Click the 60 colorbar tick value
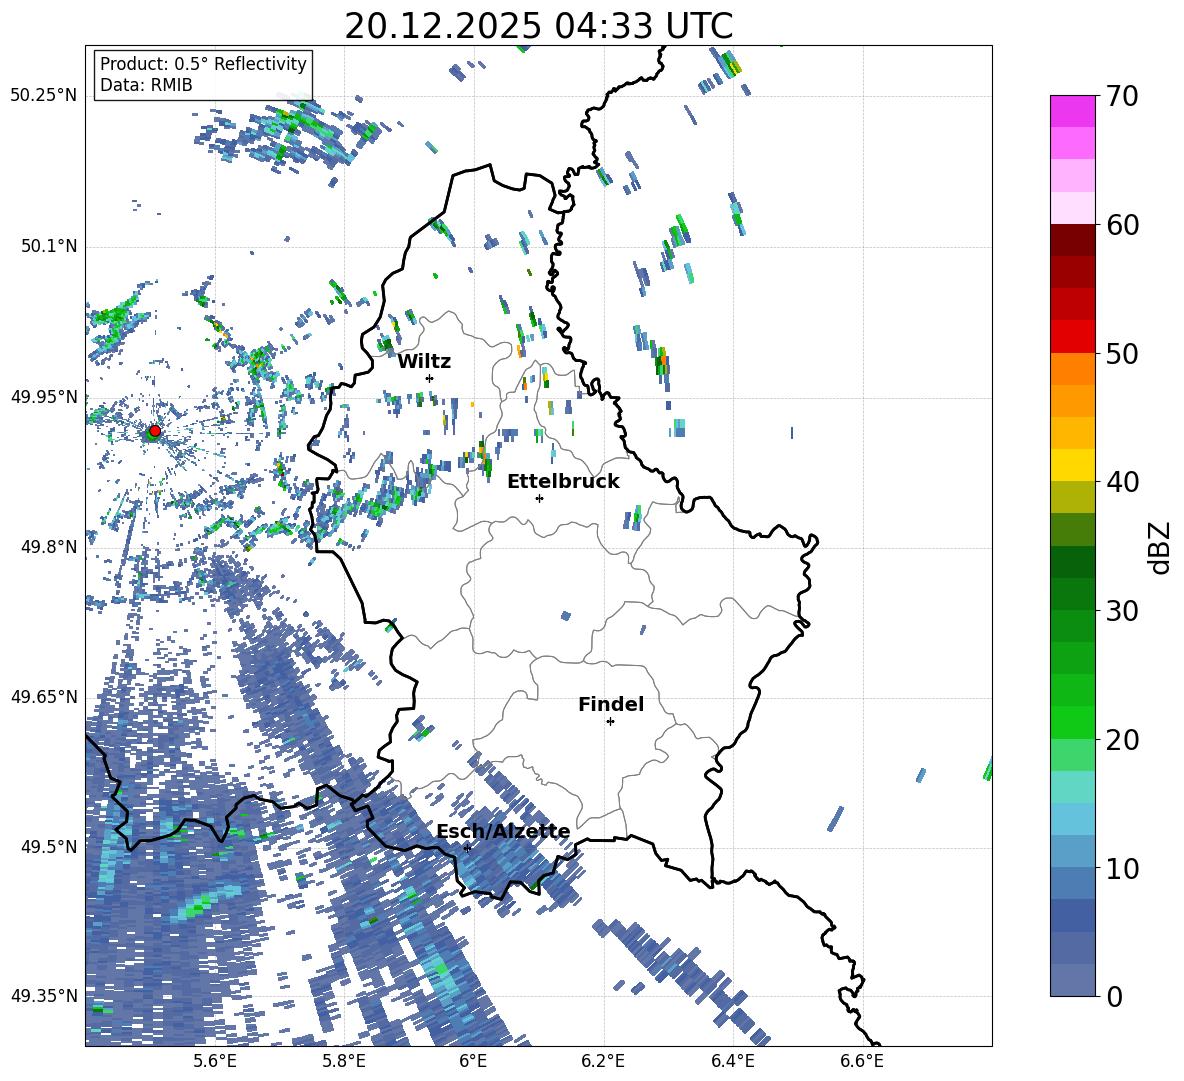The height and width of the screenshot is (1081, 1184). [1122, 225]
